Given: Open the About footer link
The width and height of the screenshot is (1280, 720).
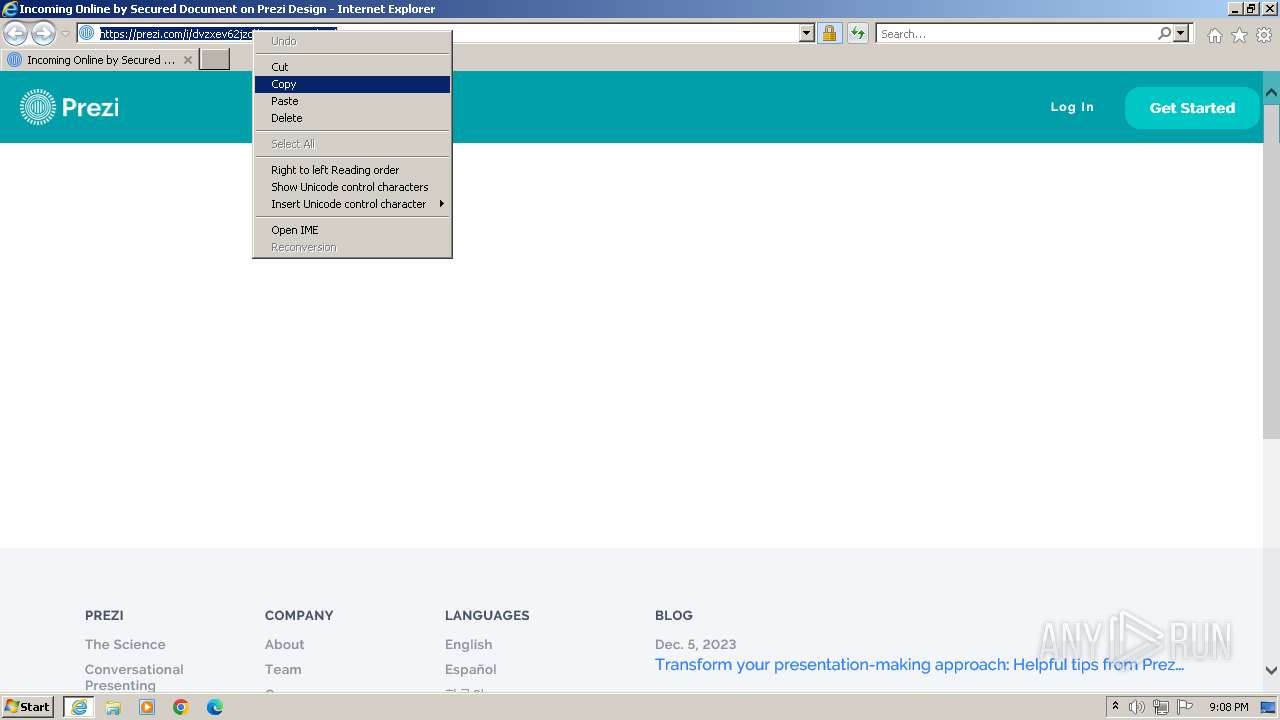Looking at the screenshot, I should click(x=284, y=645).
